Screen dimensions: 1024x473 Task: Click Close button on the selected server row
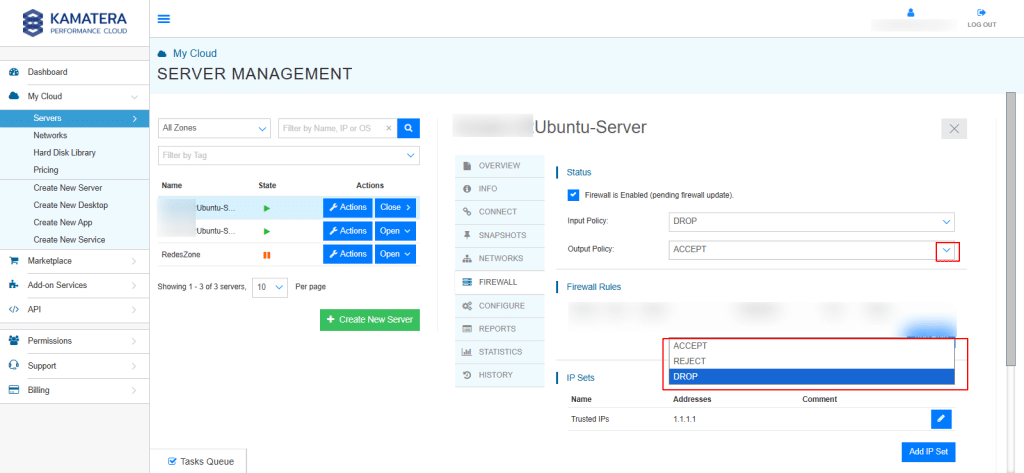click(x=395, y=208)
